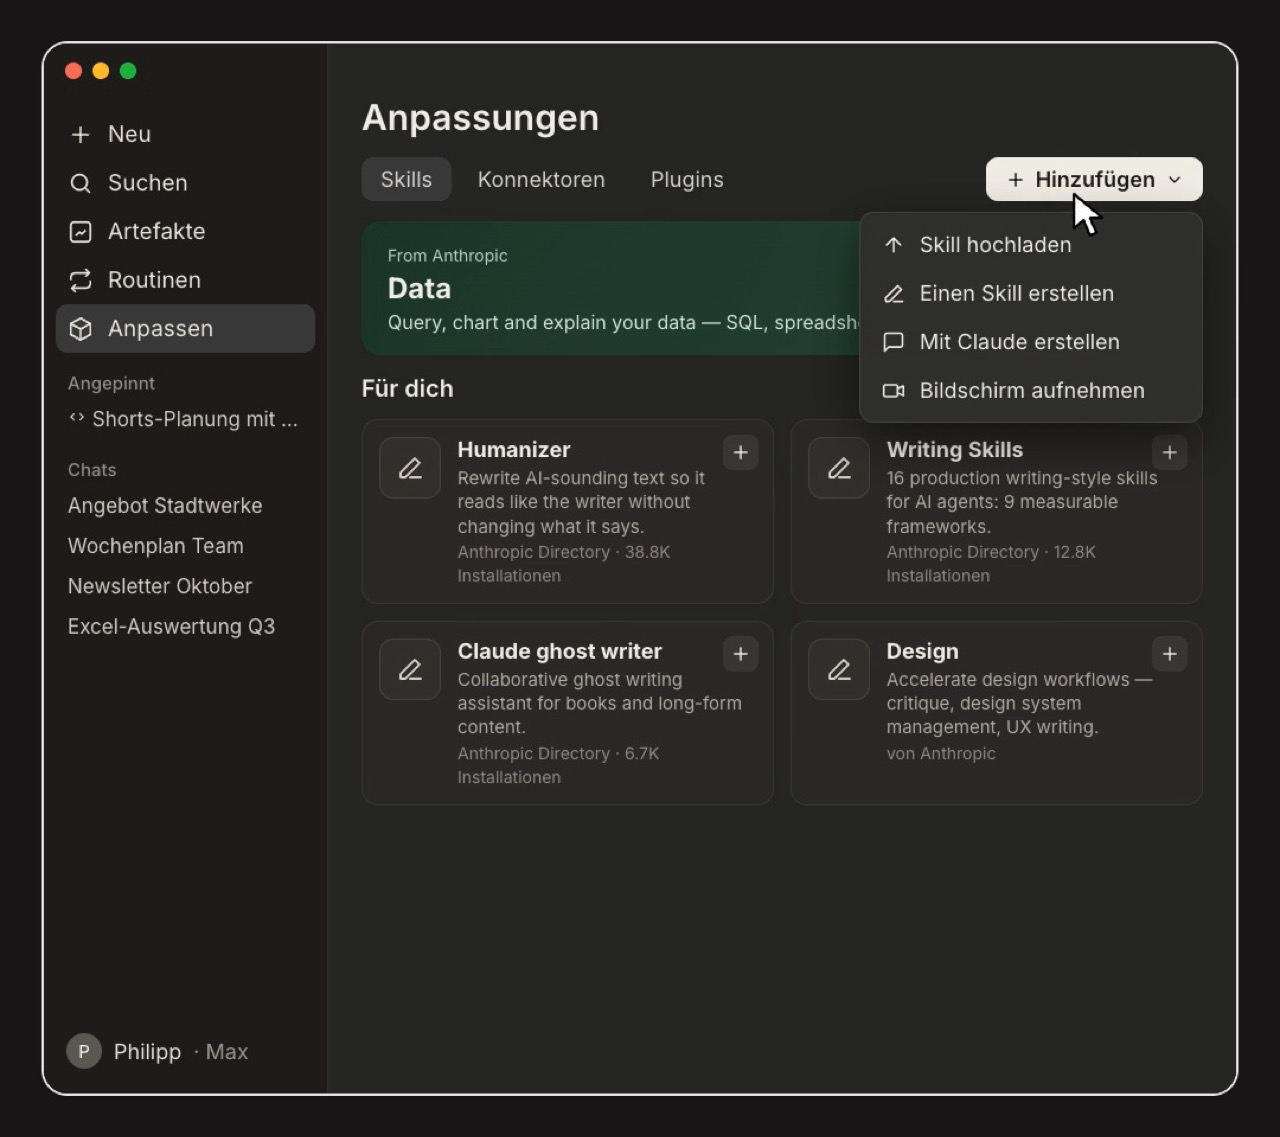Collapse the Hinzufügen dropdown chevron
1280x1137 pixels.
click(1175, 180)
